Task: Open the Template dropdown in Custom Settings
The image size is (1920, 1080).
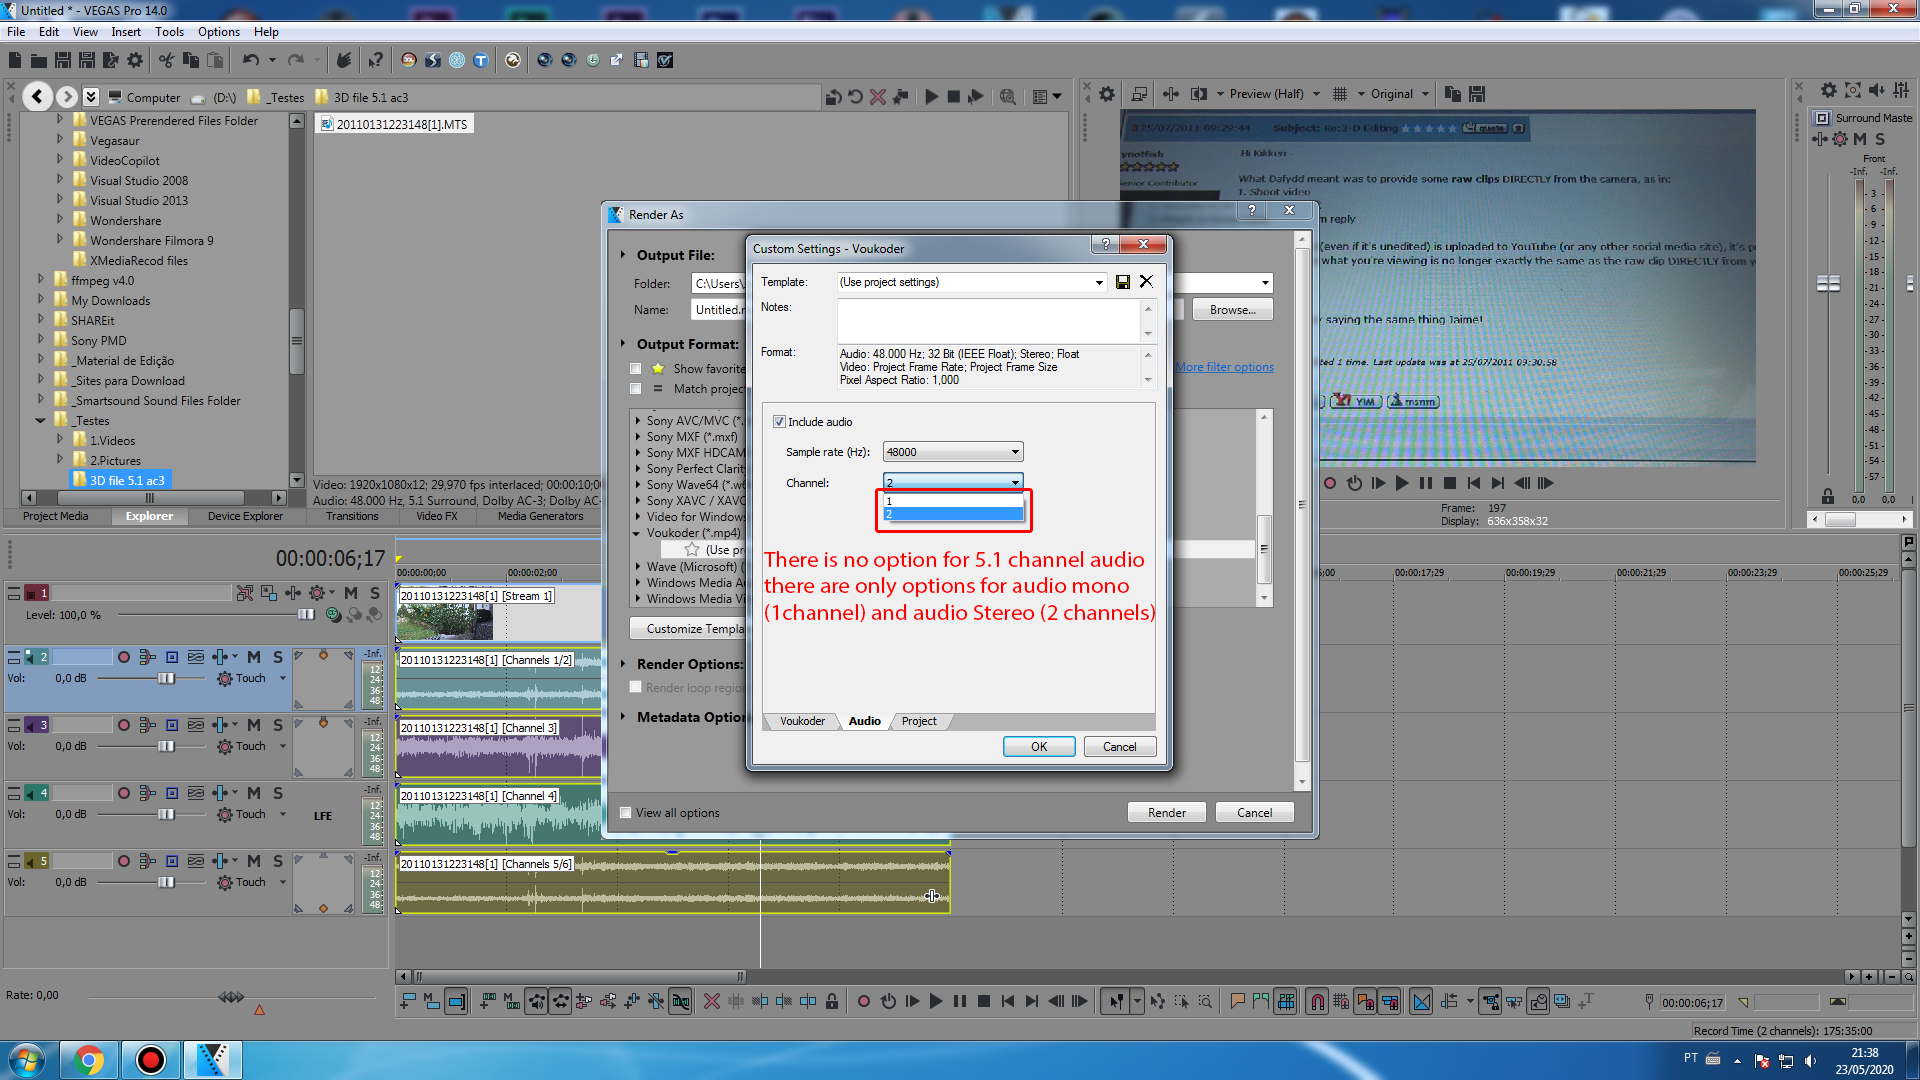Action: click(1099, 282)
